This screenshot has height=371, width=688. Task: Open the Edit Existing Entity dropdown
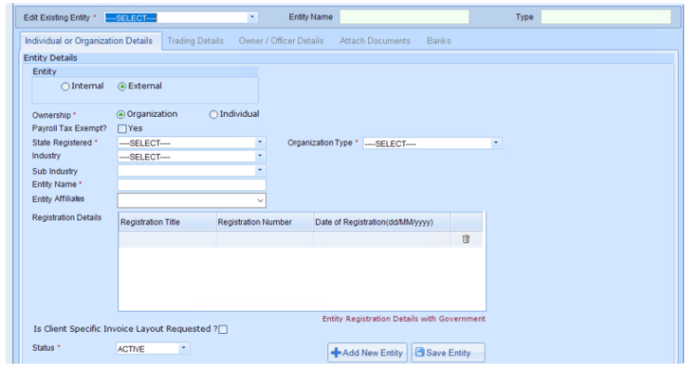click(x=252, y=18)
